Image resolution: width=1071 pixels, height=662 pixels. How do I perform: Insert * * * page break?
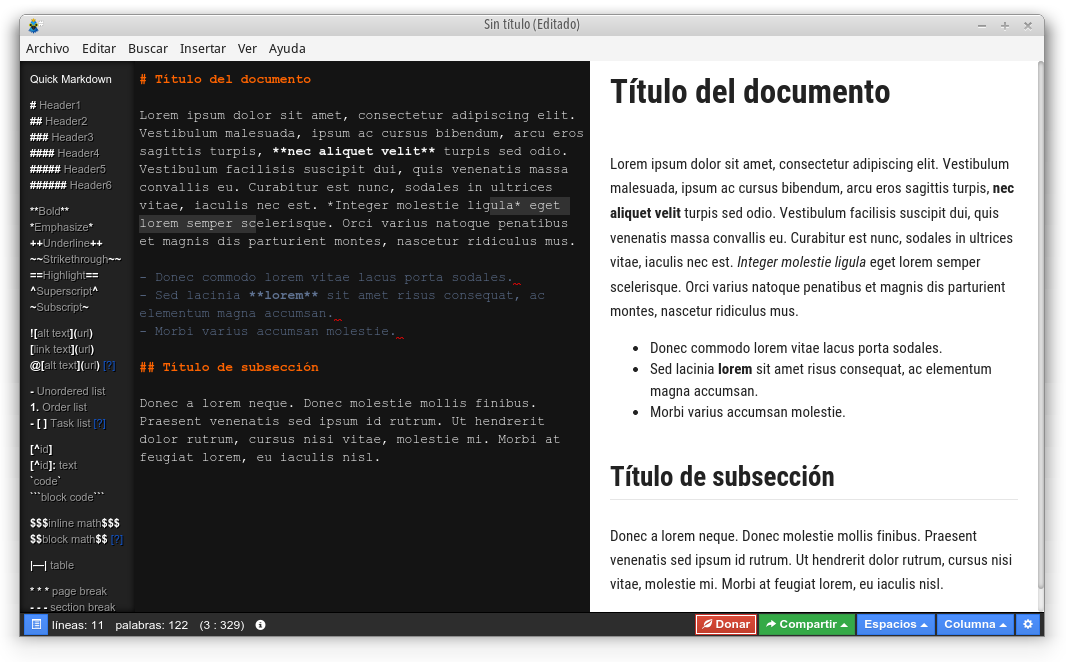[68, 592]
